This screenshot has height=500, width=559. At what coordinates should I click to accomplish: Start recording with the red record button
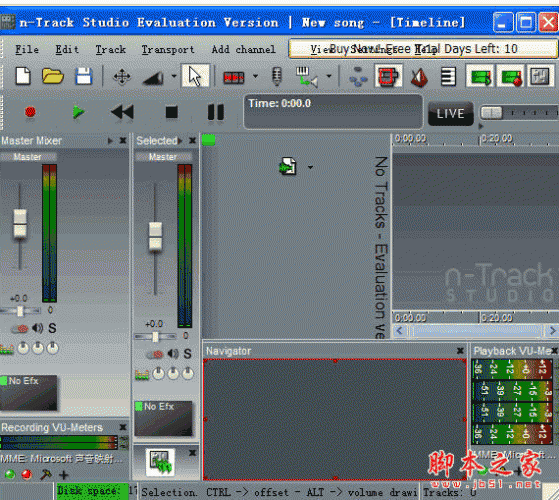pyautogui.click(x=30, y=112)
